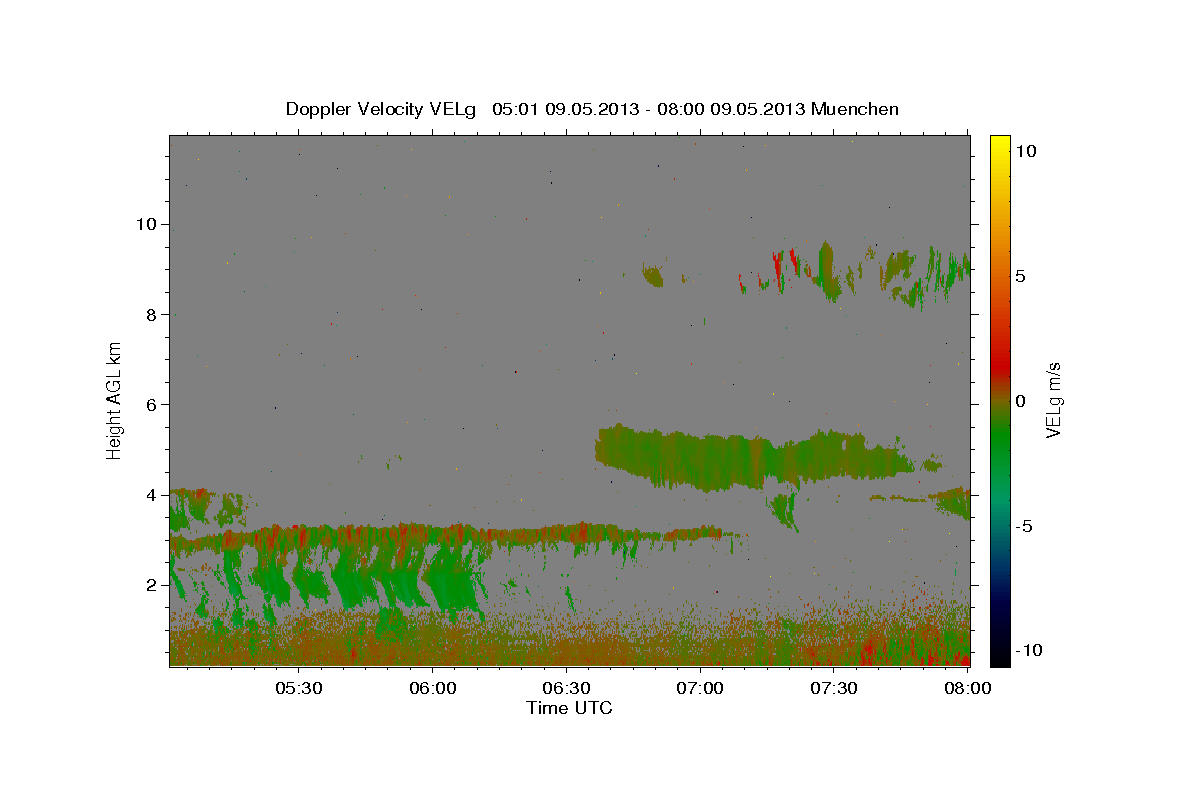Click the 'VELg m/s' colorbar label
Screen dimensions: 1200x800
click(1053, 400)
